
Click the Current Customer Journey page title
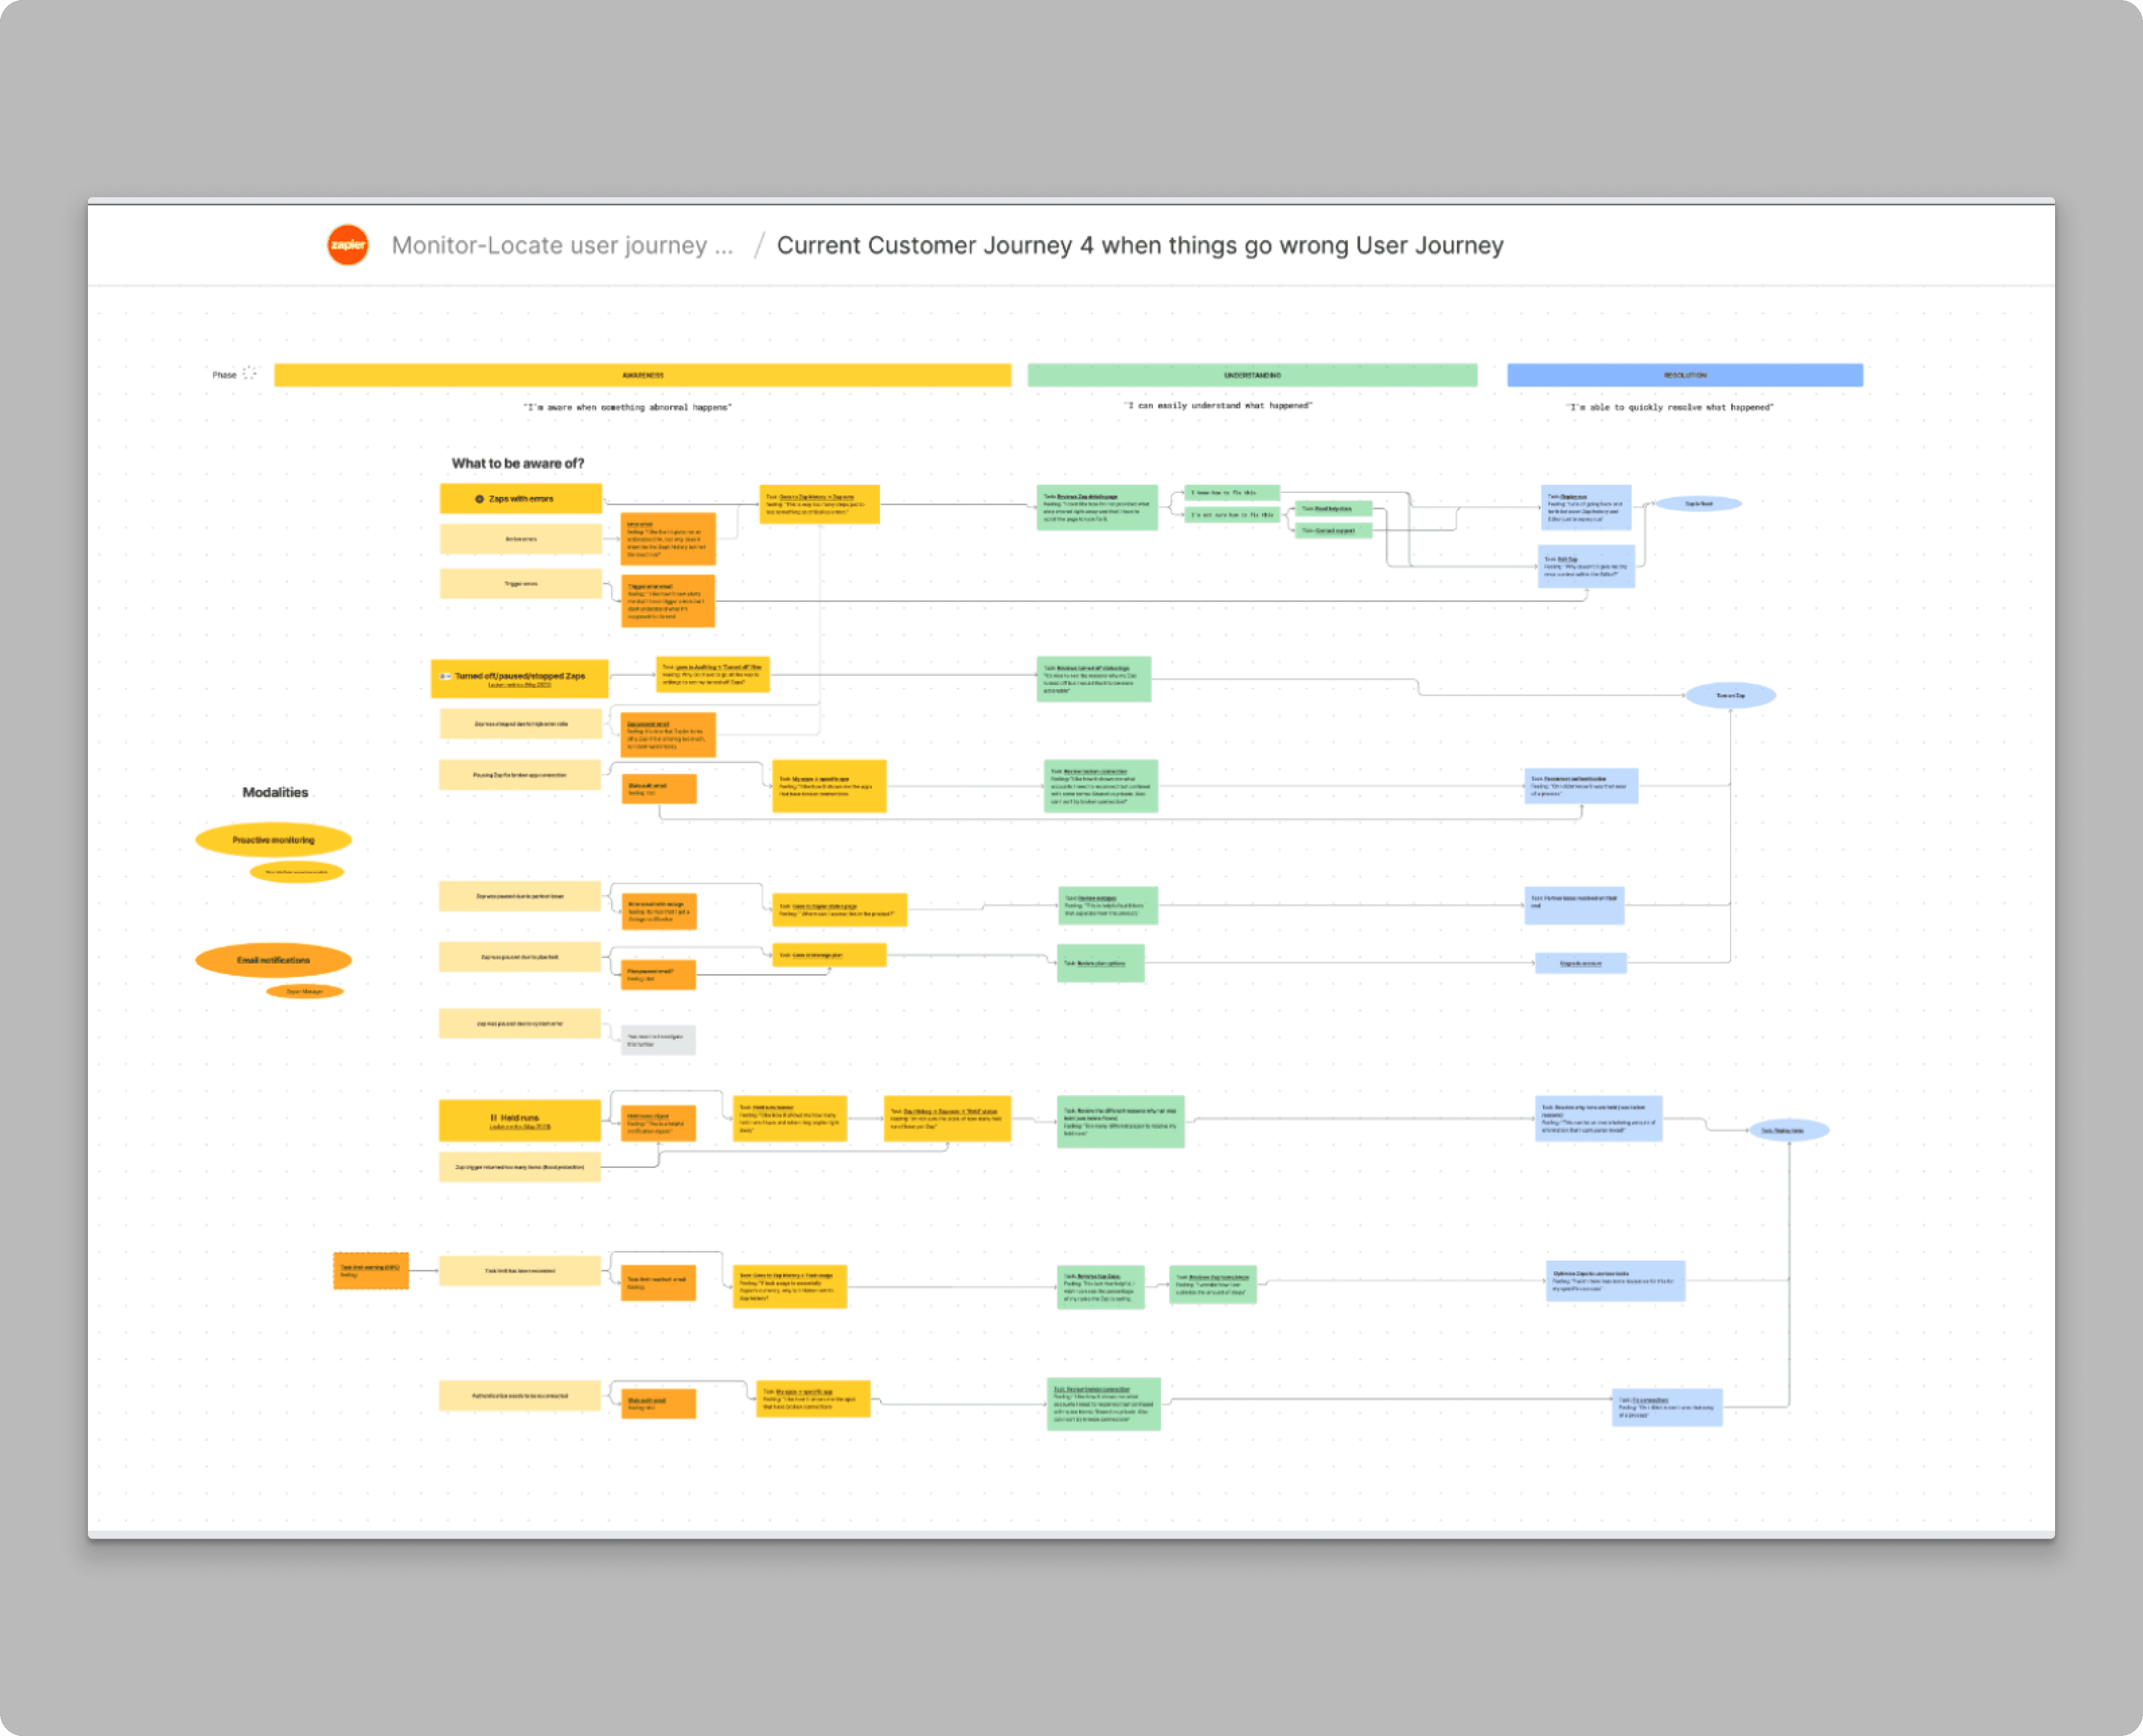click(x=1139, y=245)
